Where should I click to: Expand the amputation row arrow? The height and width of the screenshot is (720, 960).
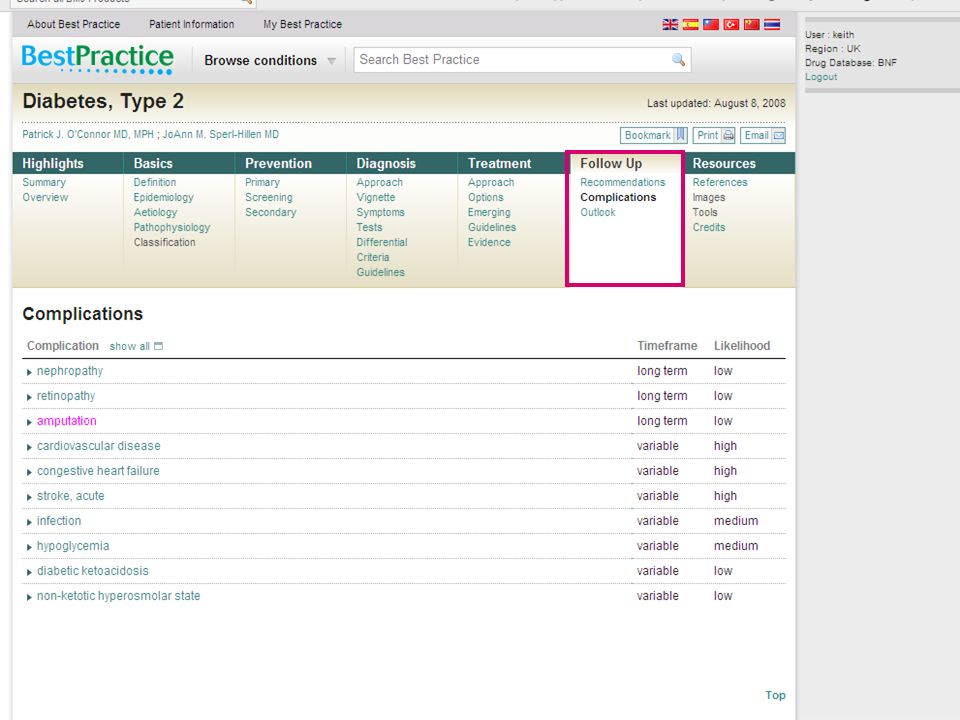click(29, 422)
